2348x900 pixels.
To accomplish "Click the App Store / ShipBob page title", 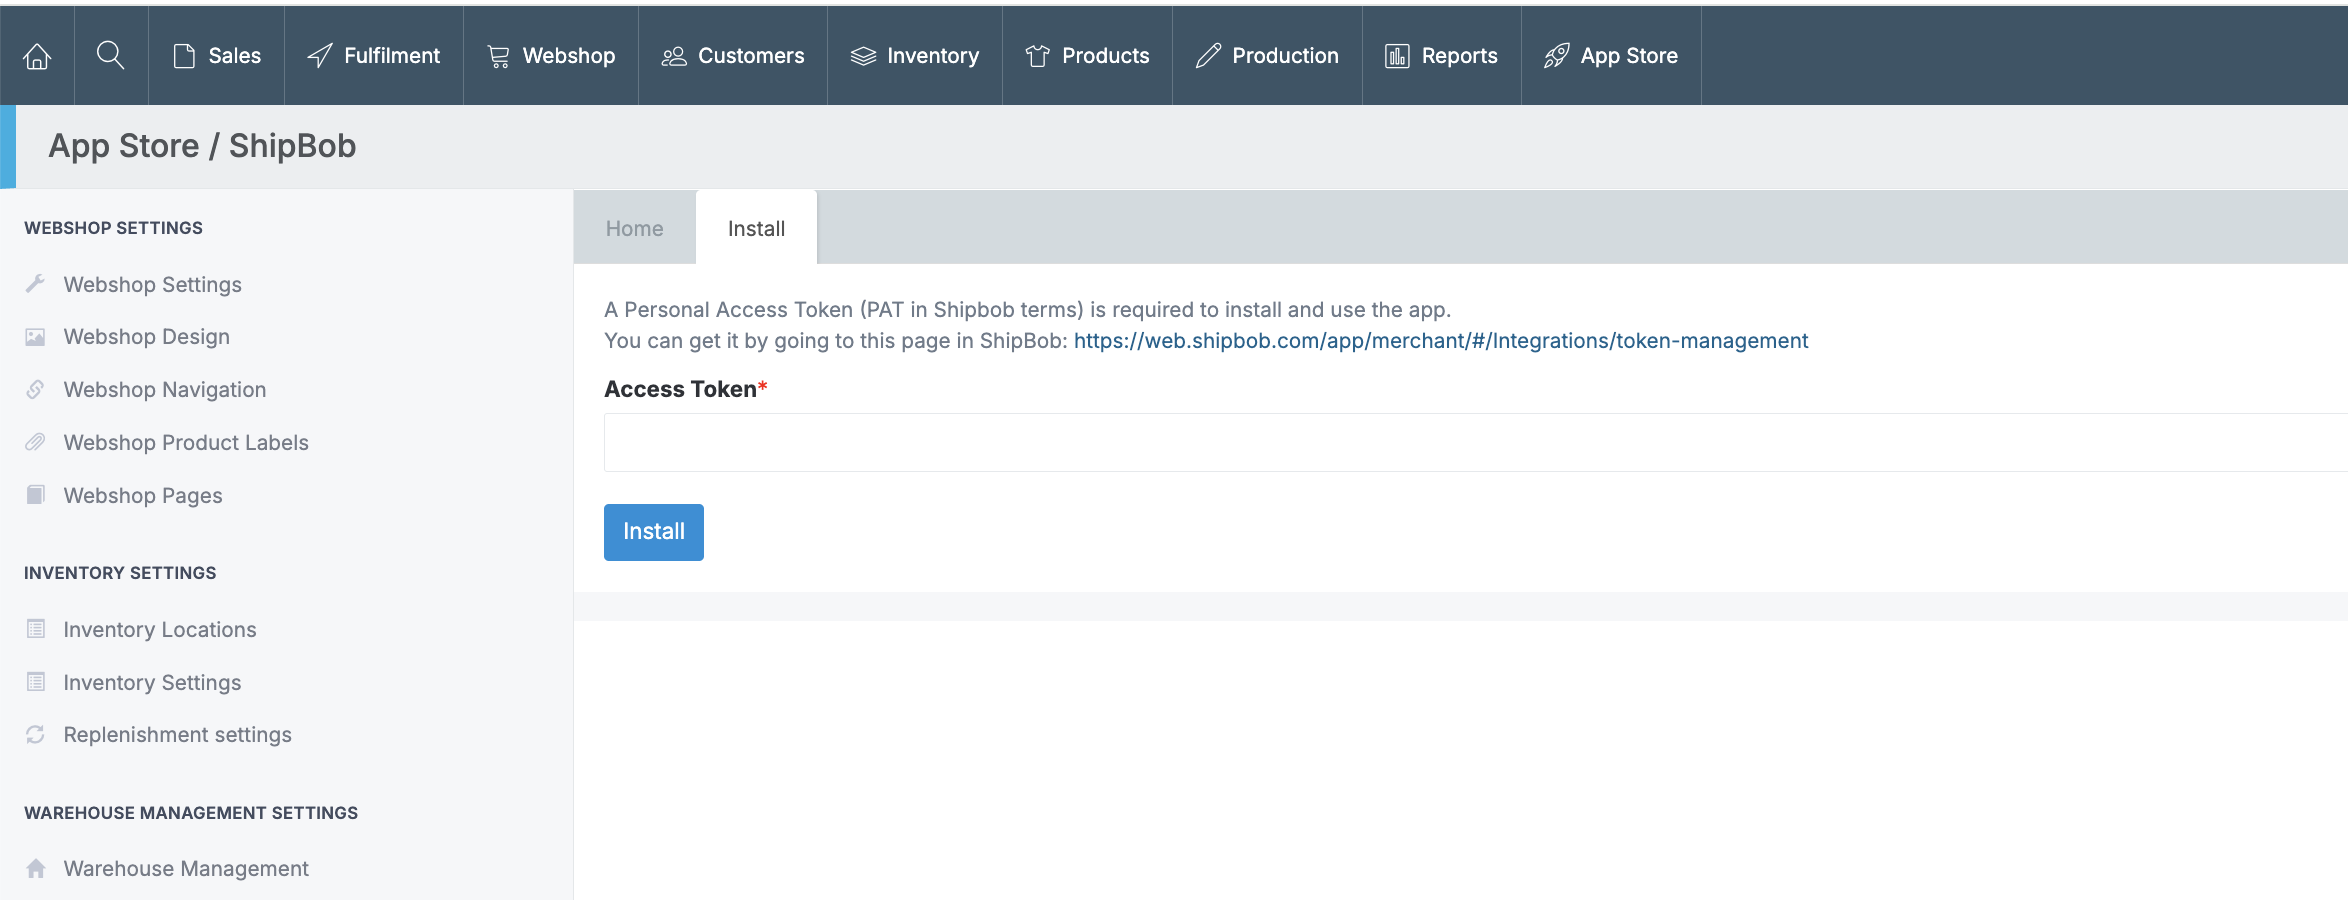I will pos(202,146).
